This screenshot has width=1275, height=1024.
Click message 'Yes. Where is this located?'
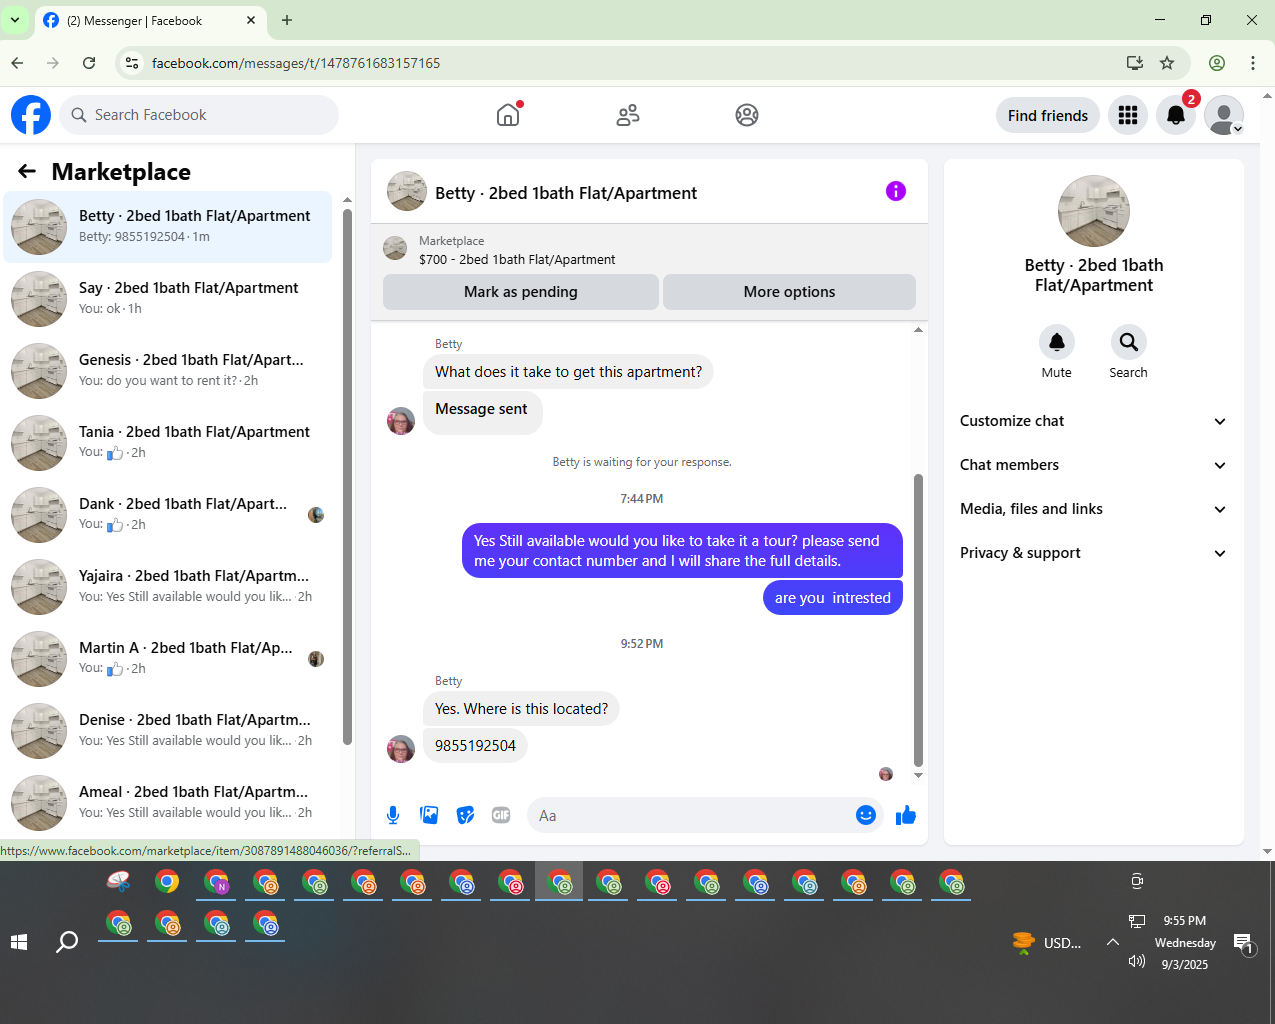click(x=521, y=709)
